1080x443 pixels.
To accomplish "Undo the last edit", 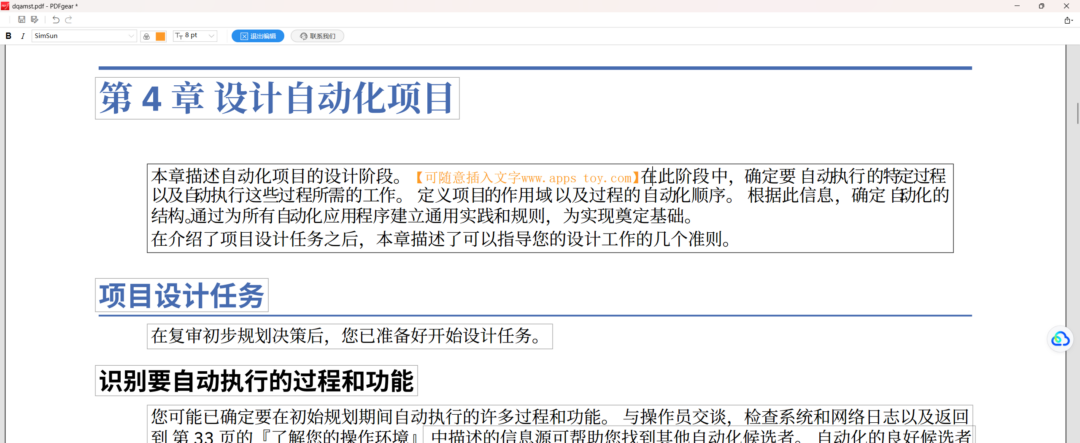I will (56, 20).
